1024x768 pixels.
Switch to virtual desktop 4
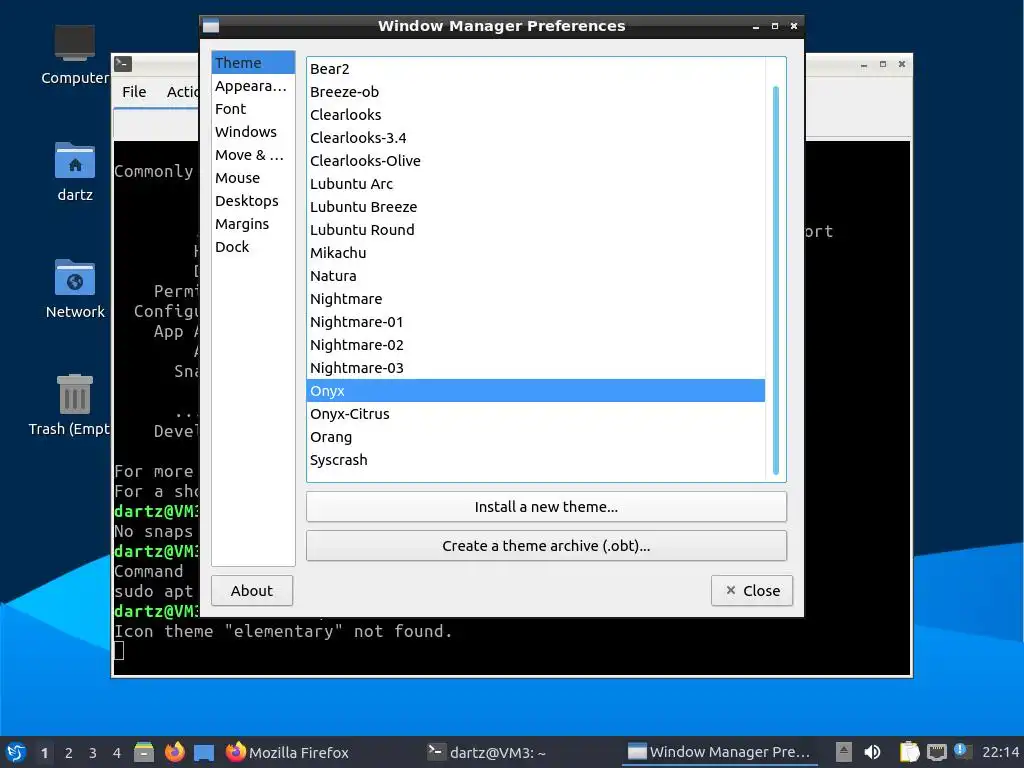click(117, 753)
